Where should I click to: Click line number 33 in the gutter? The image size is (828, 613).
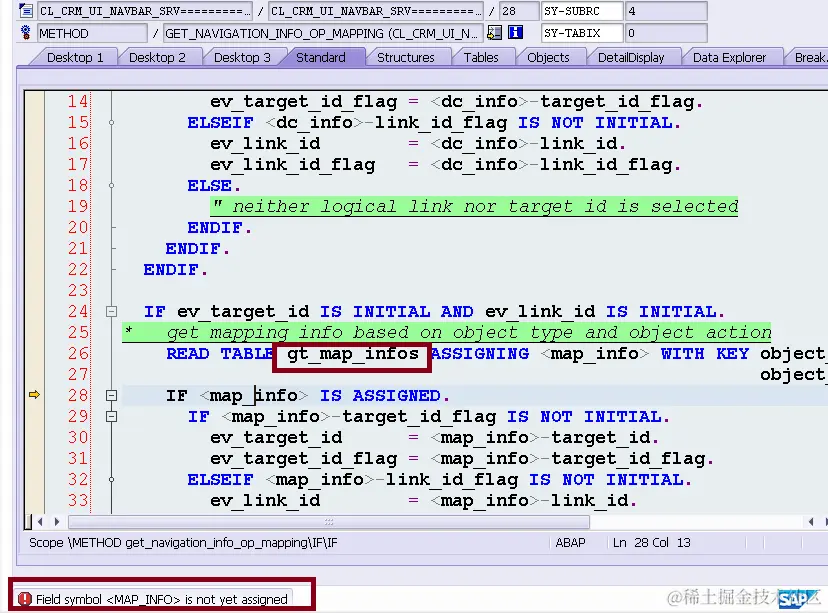(x=78, y=500)
